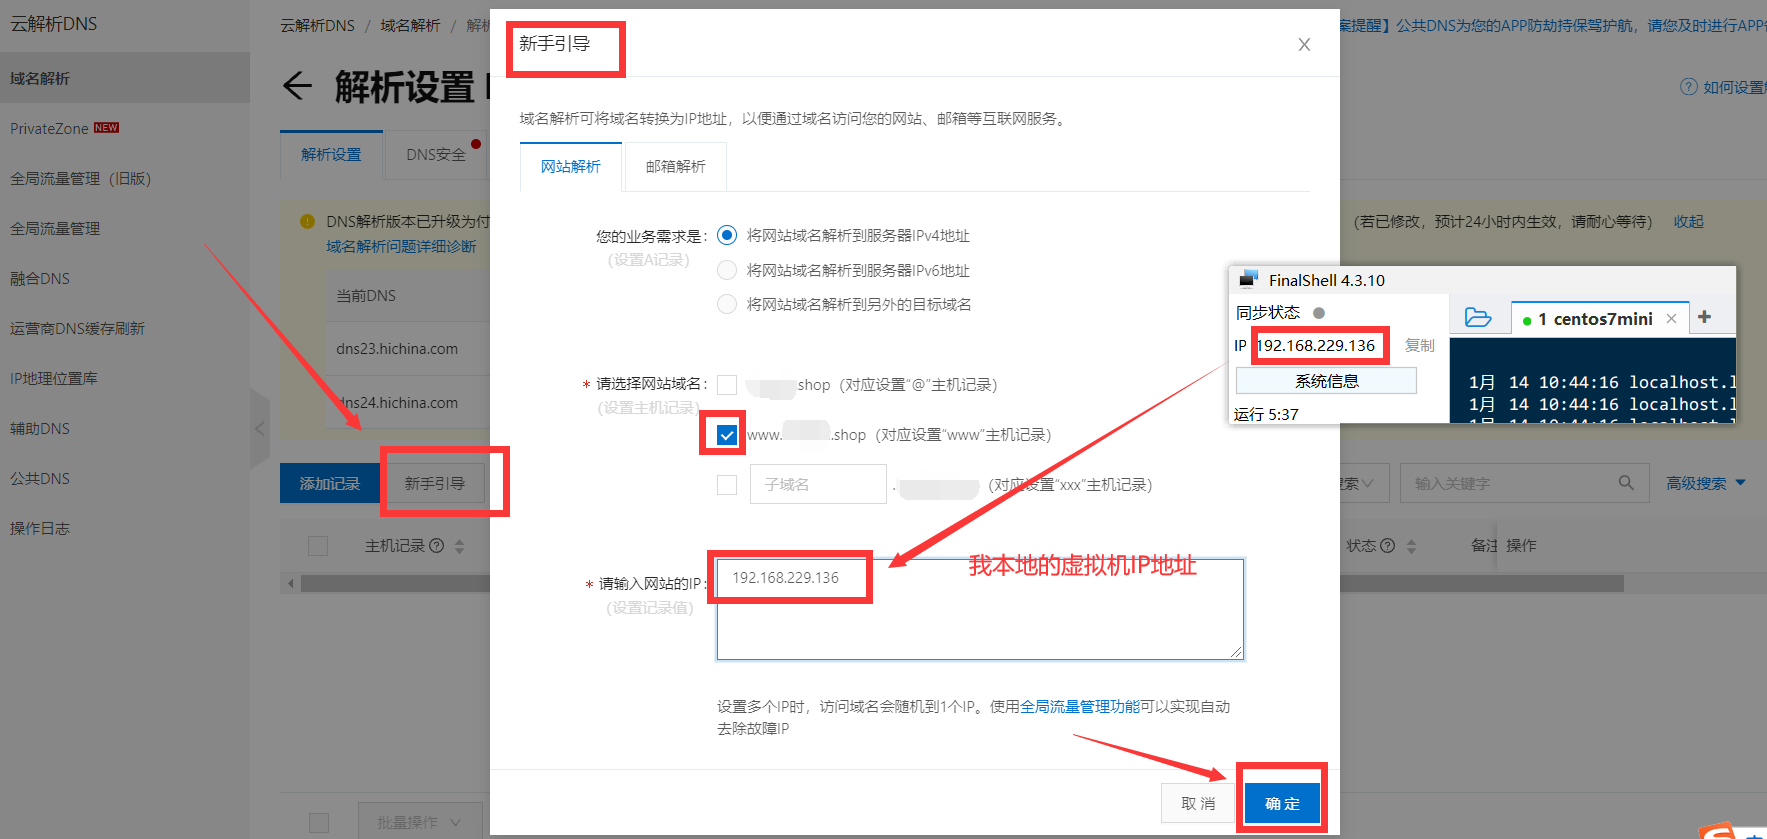The image size is (1767, 839).
Task: Click into the 子域名 input field
Action: coord(818,484)
